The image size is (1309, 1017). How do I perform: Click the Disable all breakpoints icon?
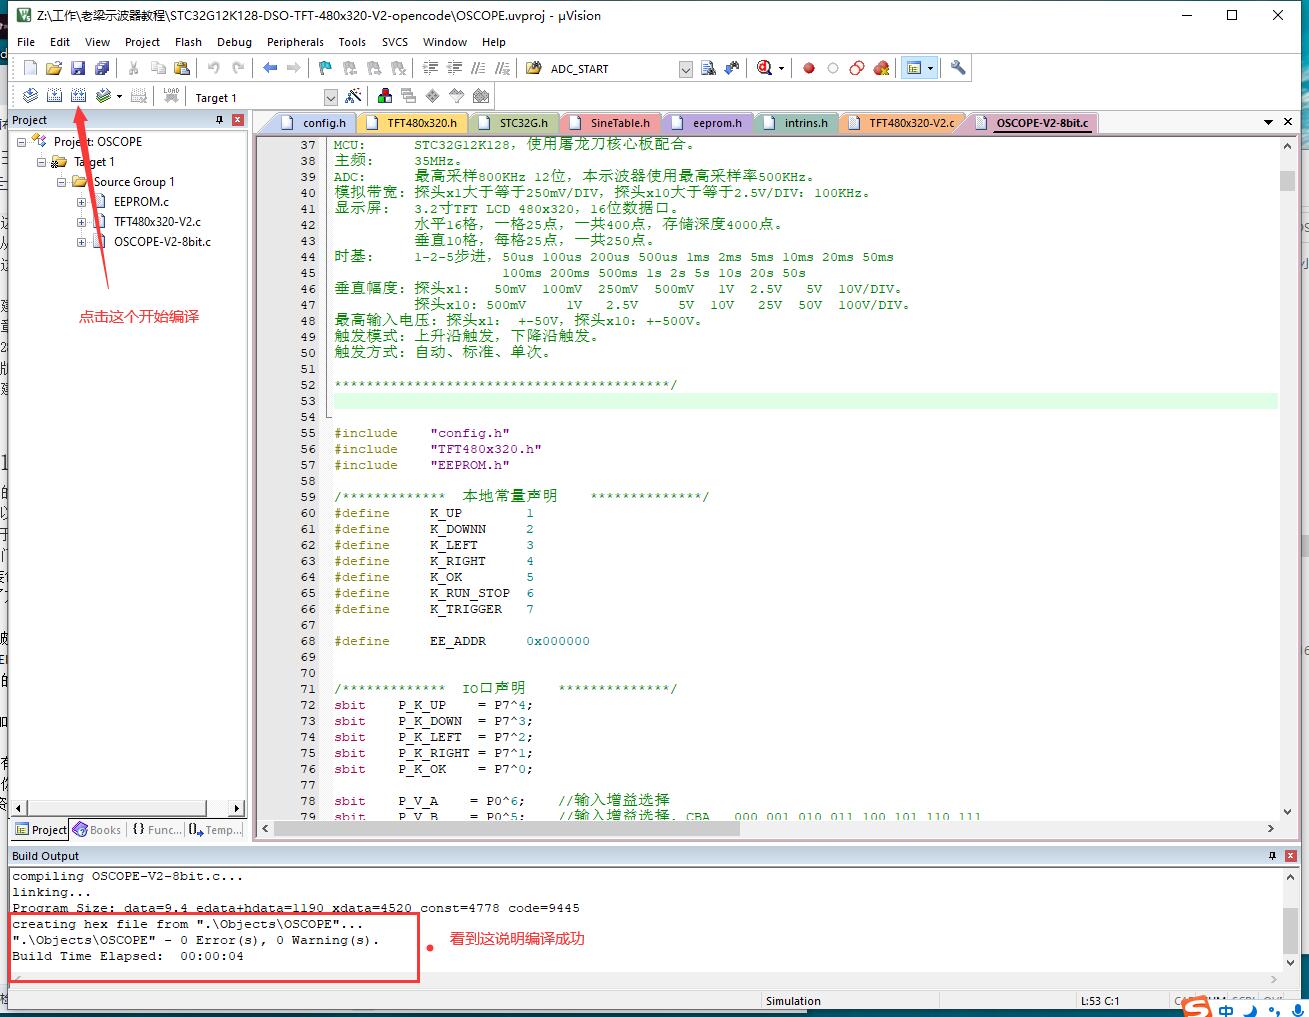(x=857, y=68)
